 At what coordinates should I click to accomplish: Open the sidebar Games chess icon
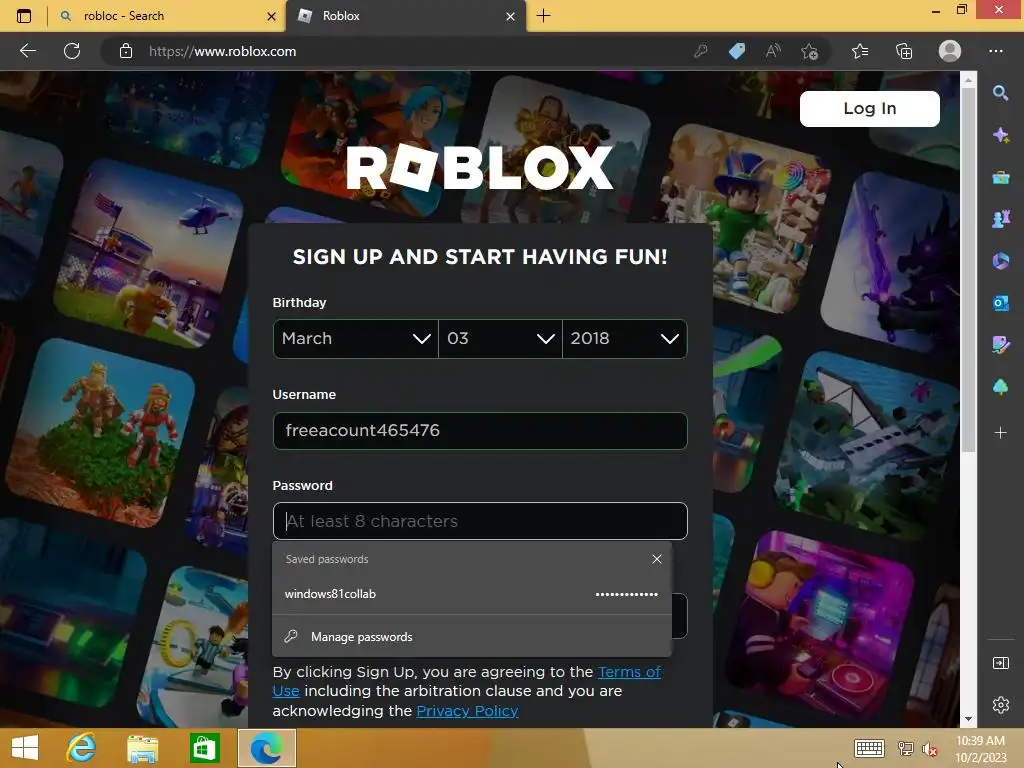[x=1000, y=219]
